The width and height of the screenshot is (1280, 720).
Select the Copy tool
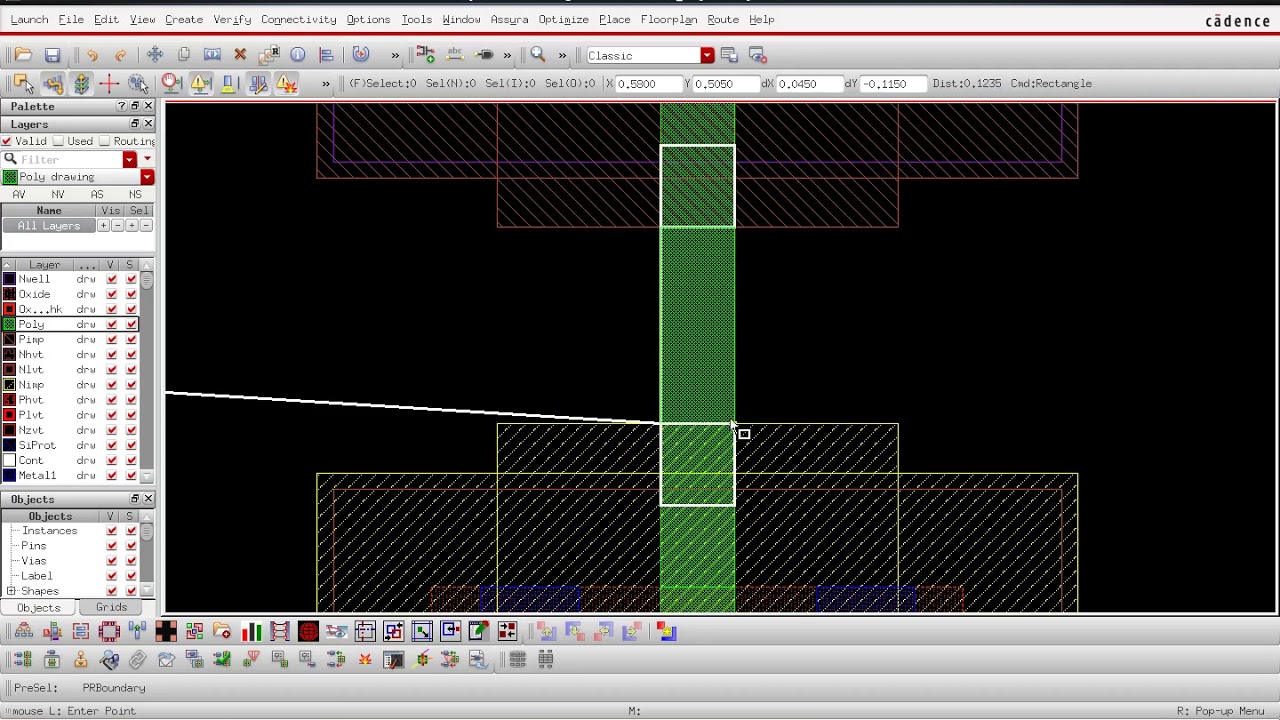pos(183,55)
